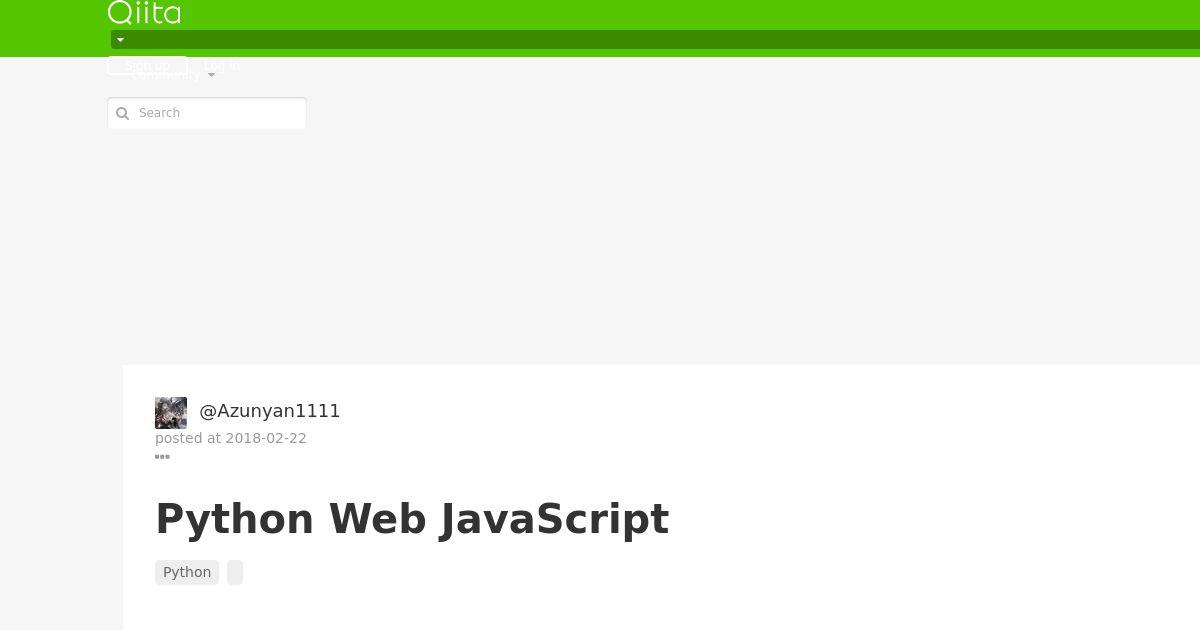Expand the dark green header menu bar

pos(655,40)
